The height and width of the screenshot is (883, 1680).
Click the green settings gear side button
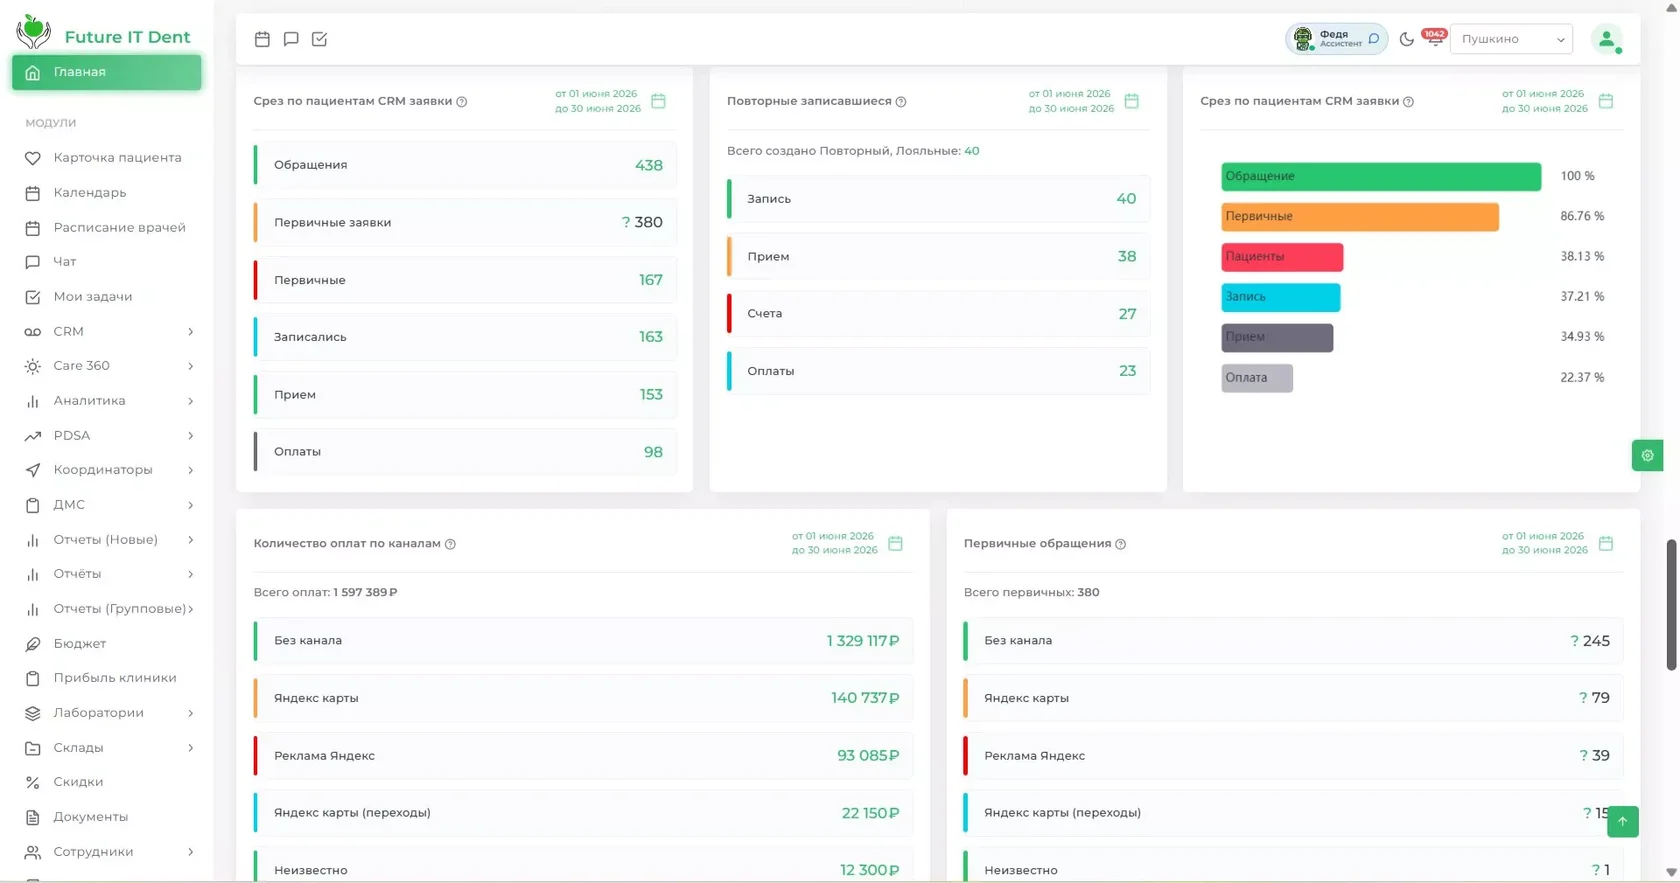click(1647, 455)
